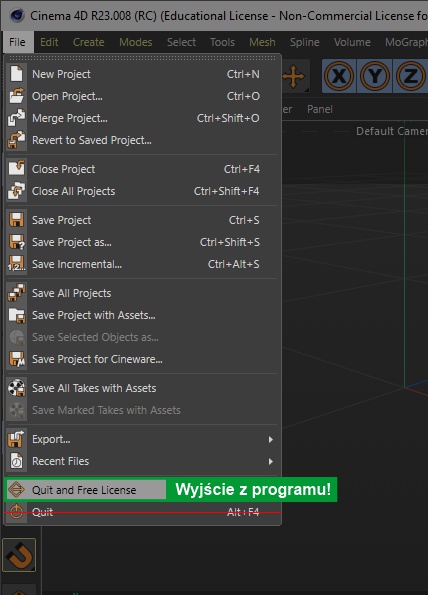Click the Save All Takes with Assets icon
This screenshot has width=428, height=595.
click(16, 388)
